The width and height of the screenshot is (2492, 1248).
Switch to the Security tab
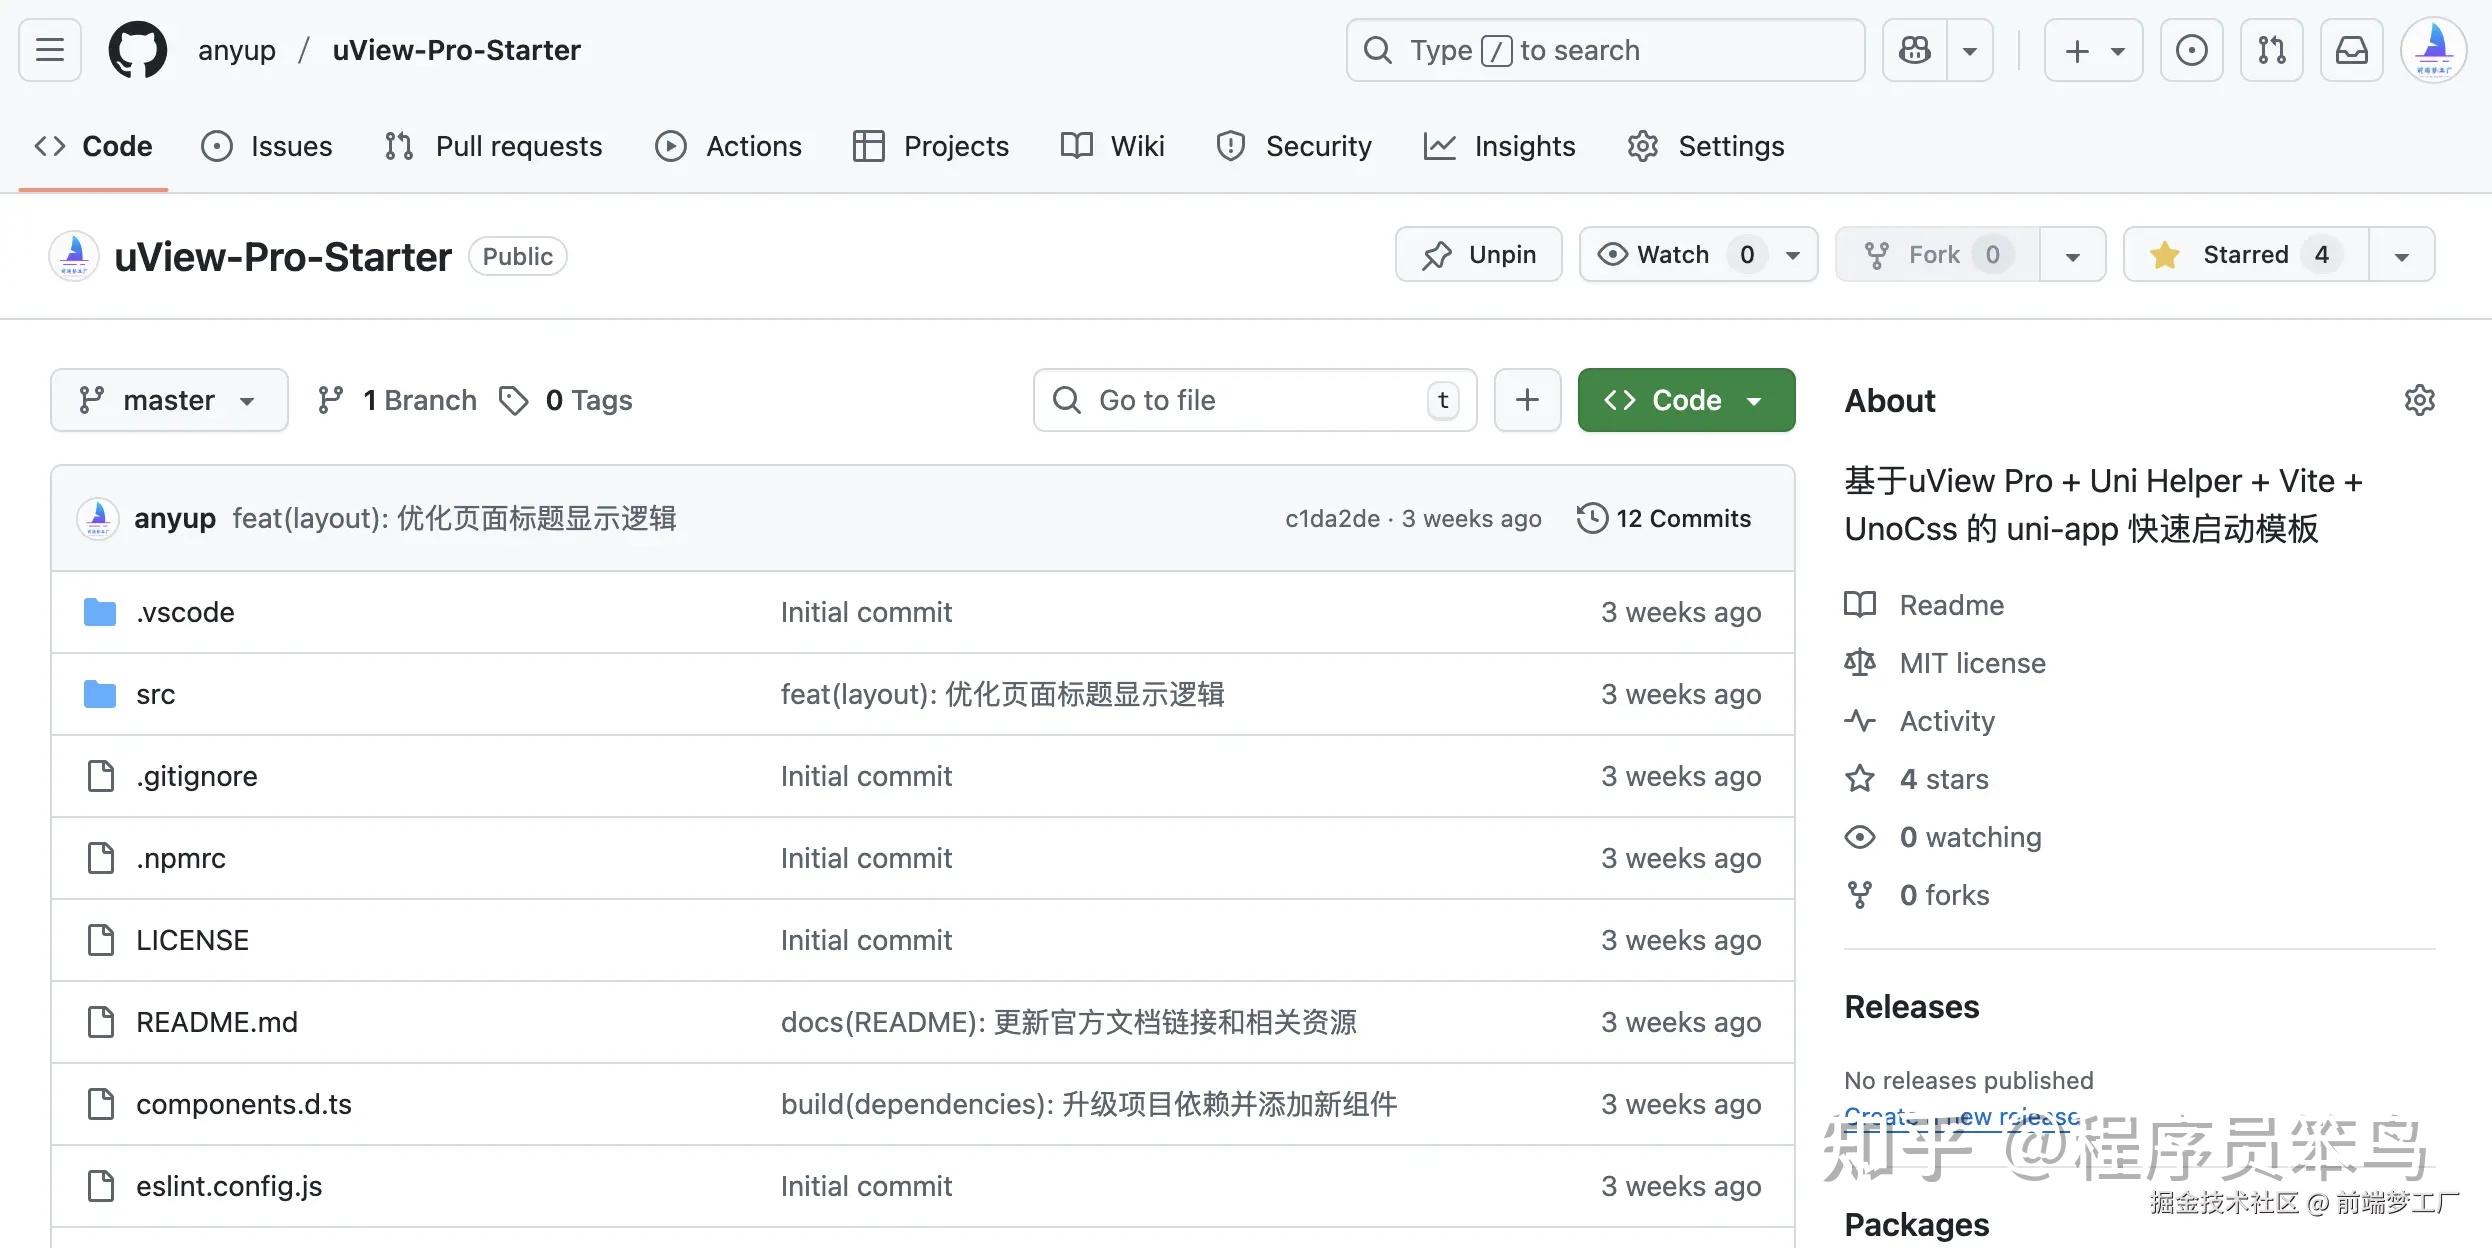[x=1294, y=146]
